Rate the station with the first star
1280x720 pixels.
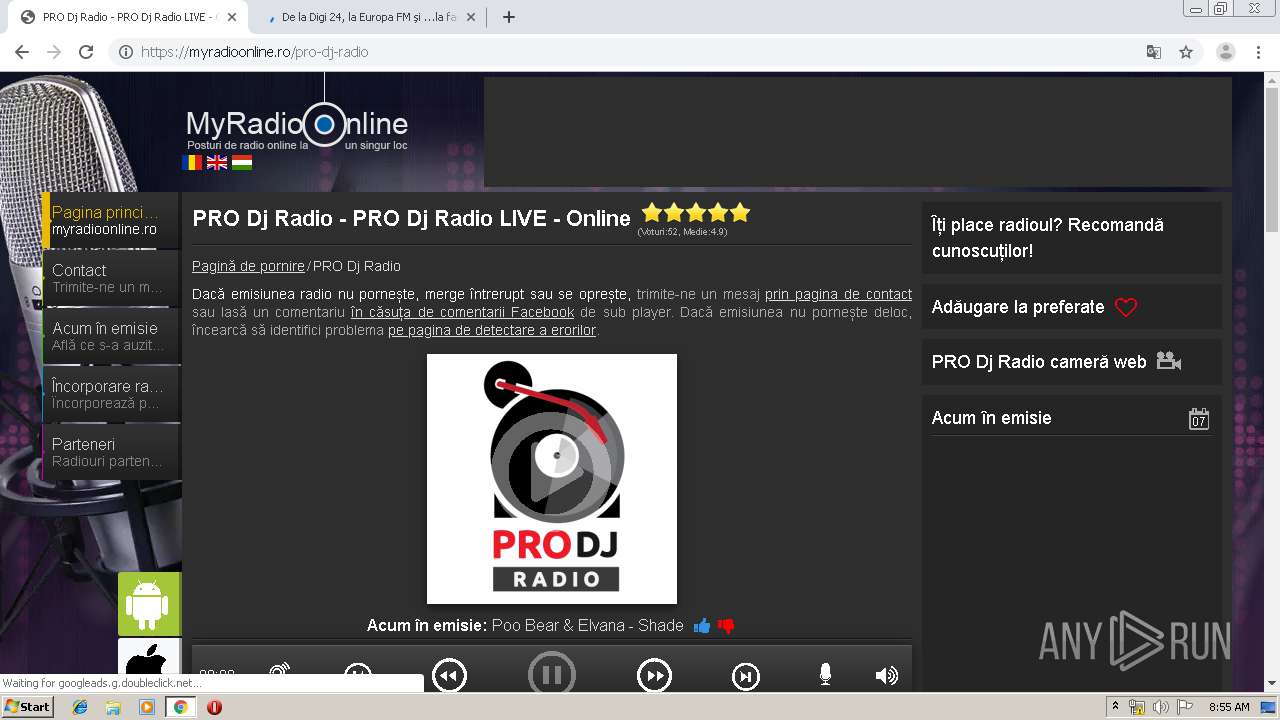coord(652,212)
